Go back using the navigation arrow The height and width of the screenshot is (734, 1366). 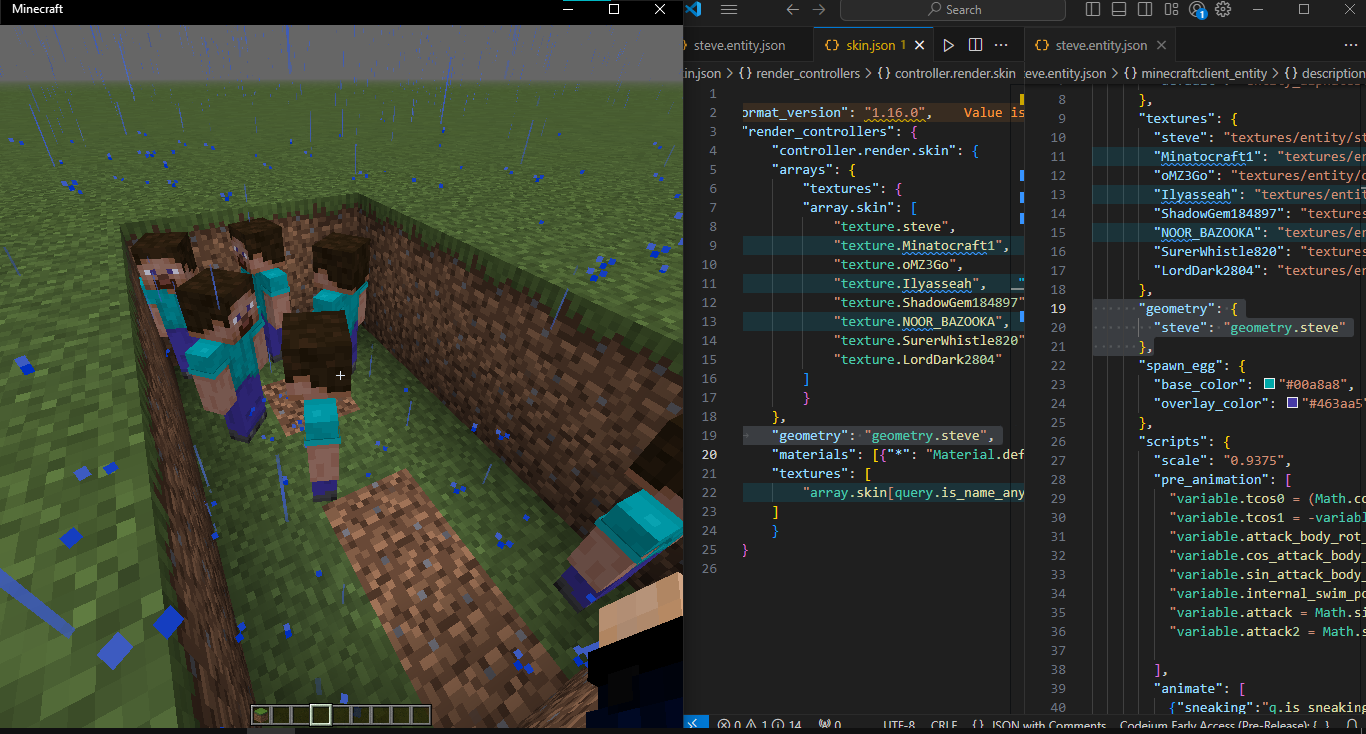click(792, 9)
